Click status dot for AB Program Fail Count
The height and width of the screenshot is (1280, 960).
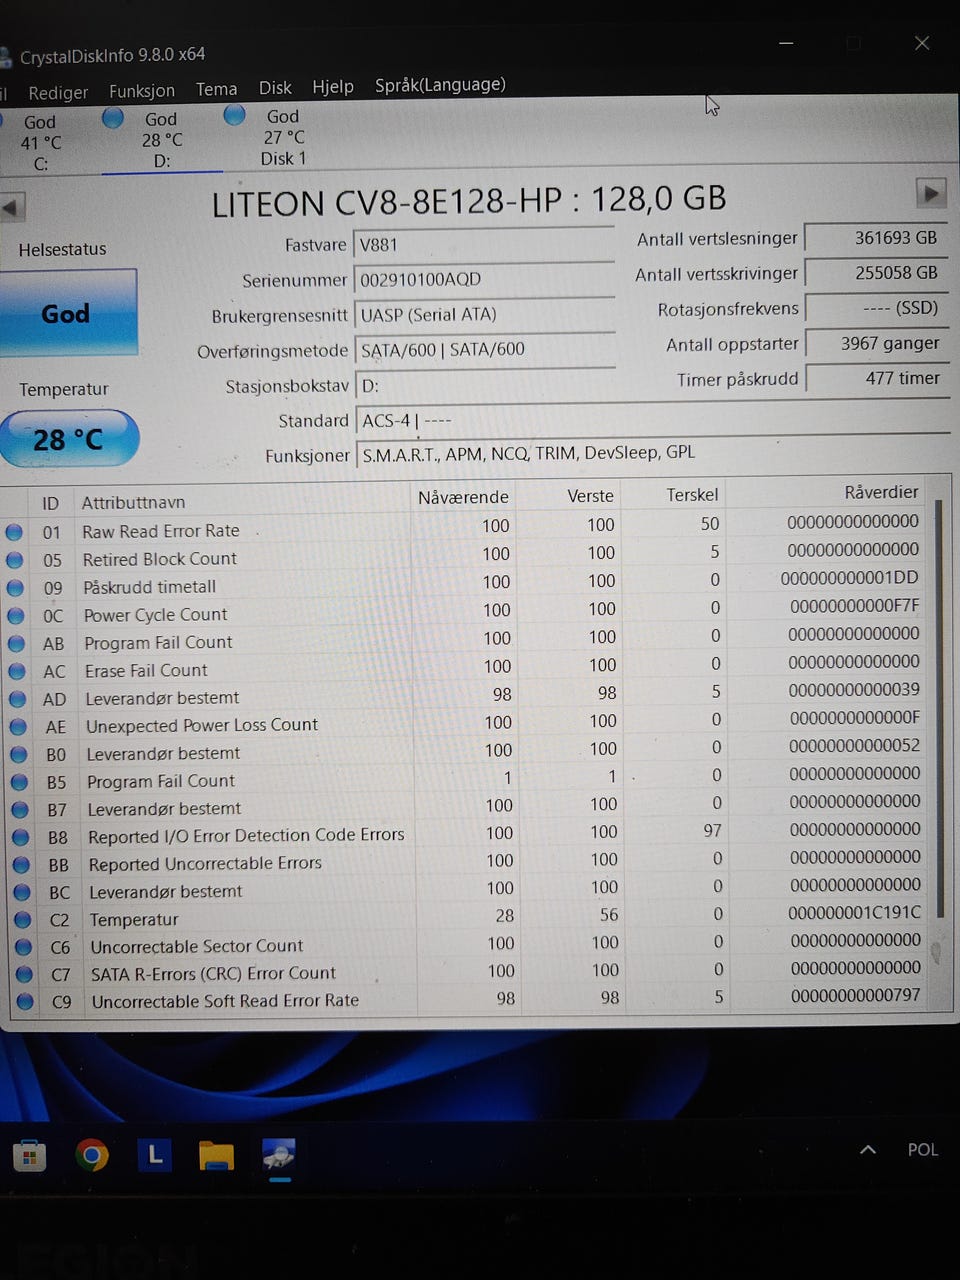click(16, 644)
